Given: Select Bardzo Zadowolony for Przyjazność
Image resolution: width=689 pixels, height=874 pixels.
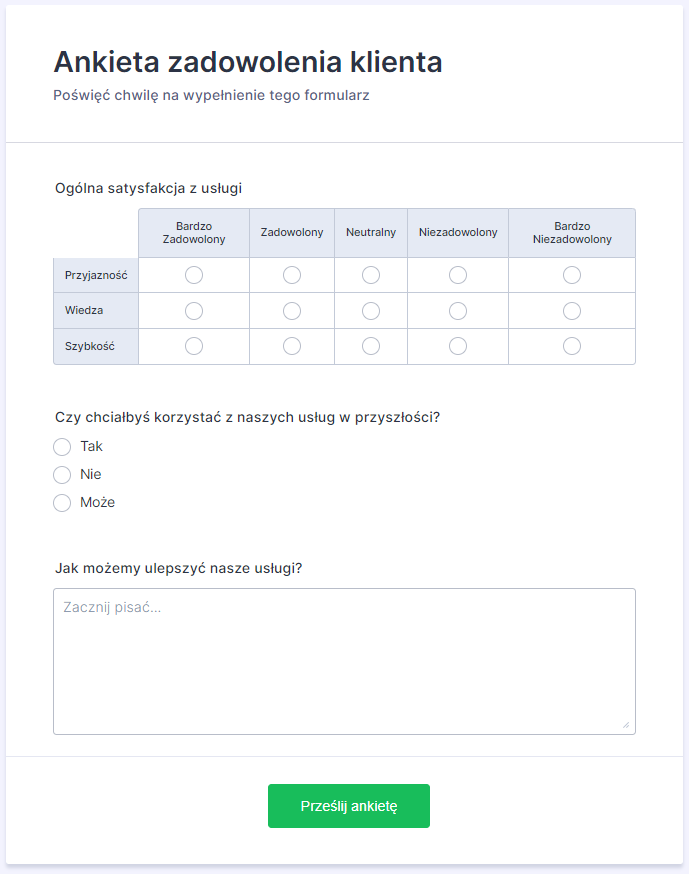Looking at the screenshot, I should 194,275.
